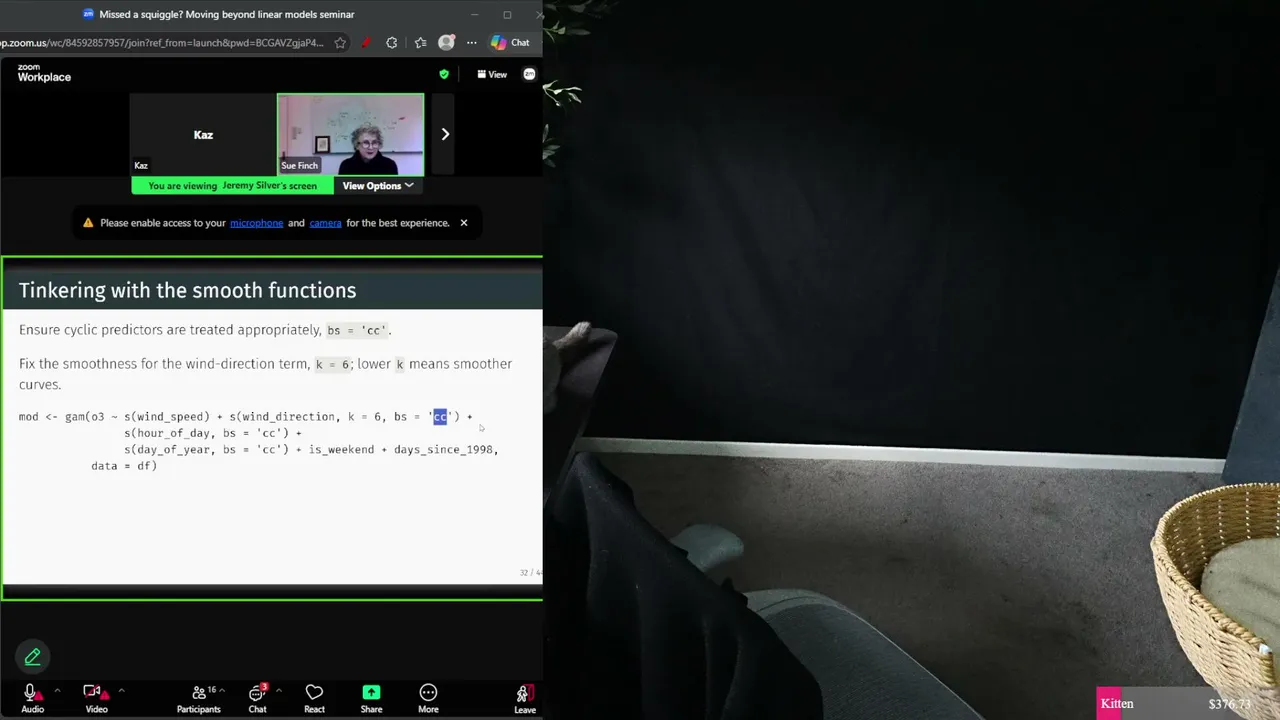The image size is (1280, 720).
Task: Leave the Zoom meeting
Action: pos(524,698)
